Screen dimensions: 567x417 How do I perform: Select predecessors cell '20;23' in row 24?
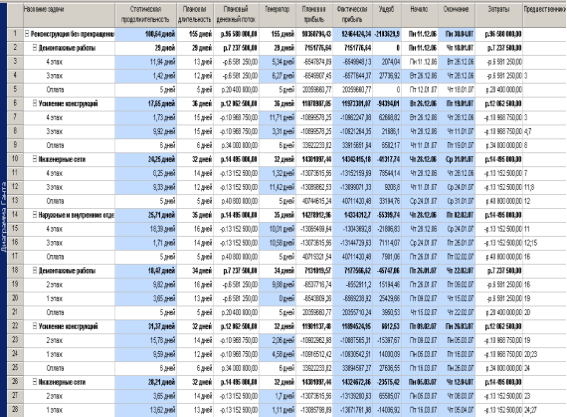coord(545,354)
